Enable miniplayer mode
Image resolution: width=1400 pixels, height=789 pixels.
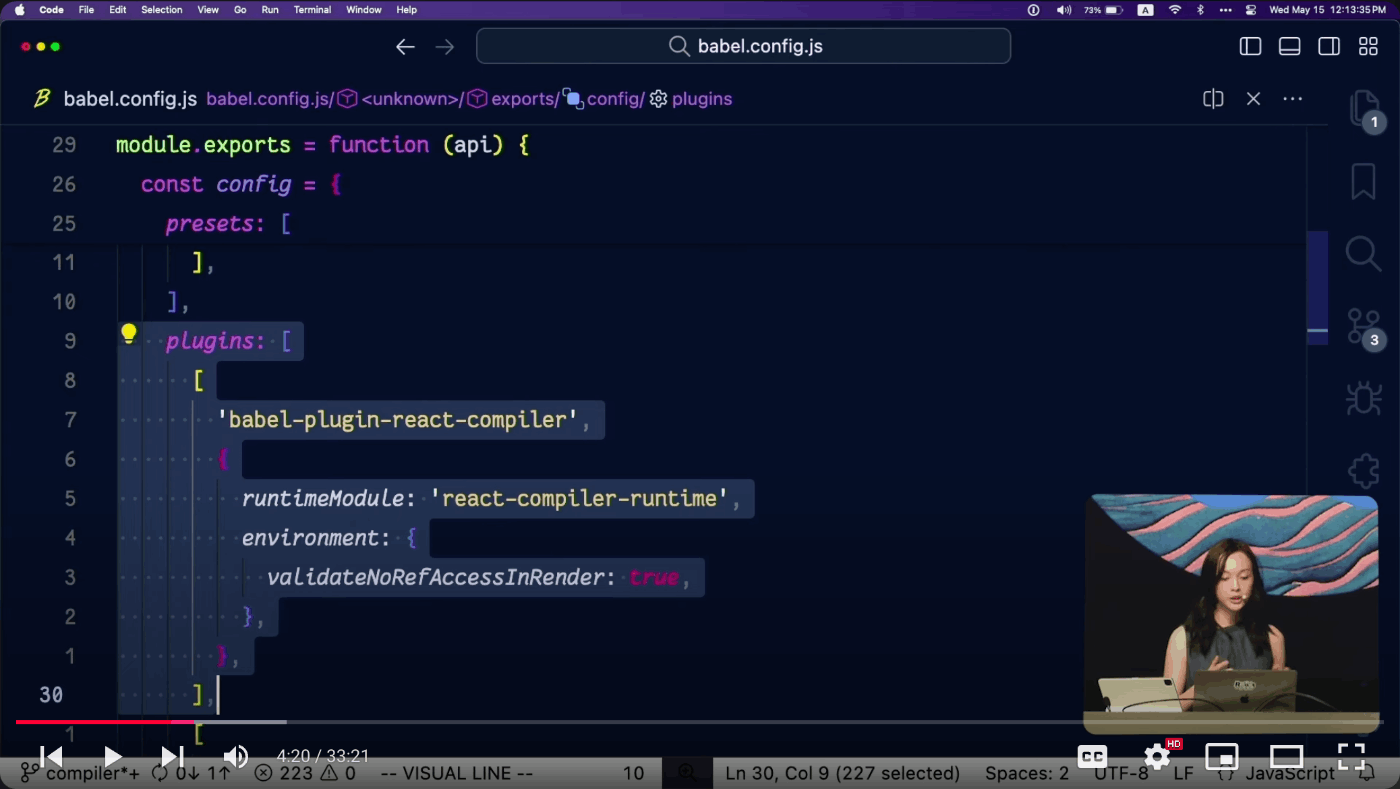click(1222, 757)
